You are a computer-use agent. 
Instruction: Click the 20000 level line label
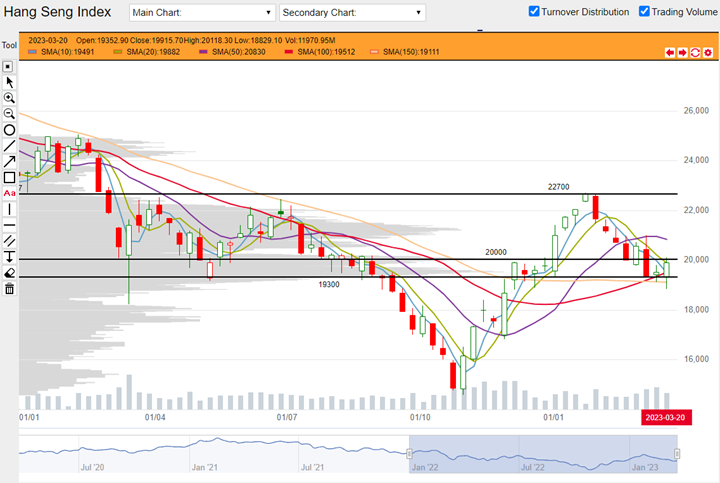click(x=496, y=252)
